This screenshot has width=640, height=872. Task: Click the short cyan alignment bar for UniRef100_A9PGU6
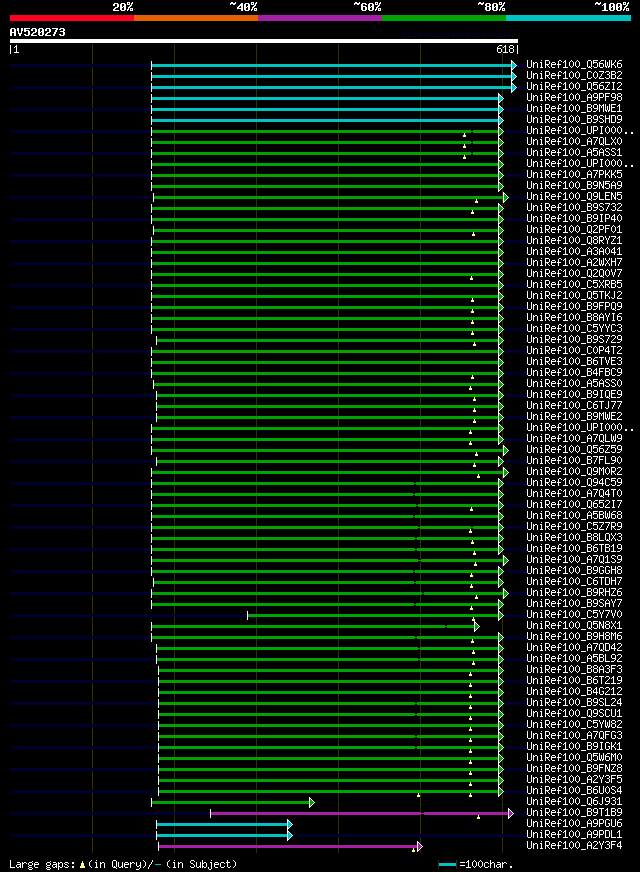[225, 825]
